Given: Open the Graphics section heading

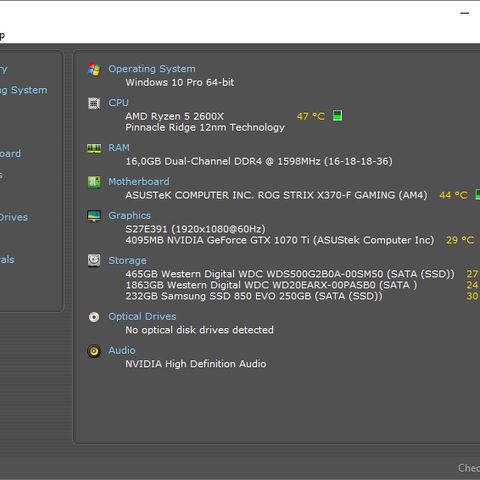Looking at the screenshot, I should [130, 216].
